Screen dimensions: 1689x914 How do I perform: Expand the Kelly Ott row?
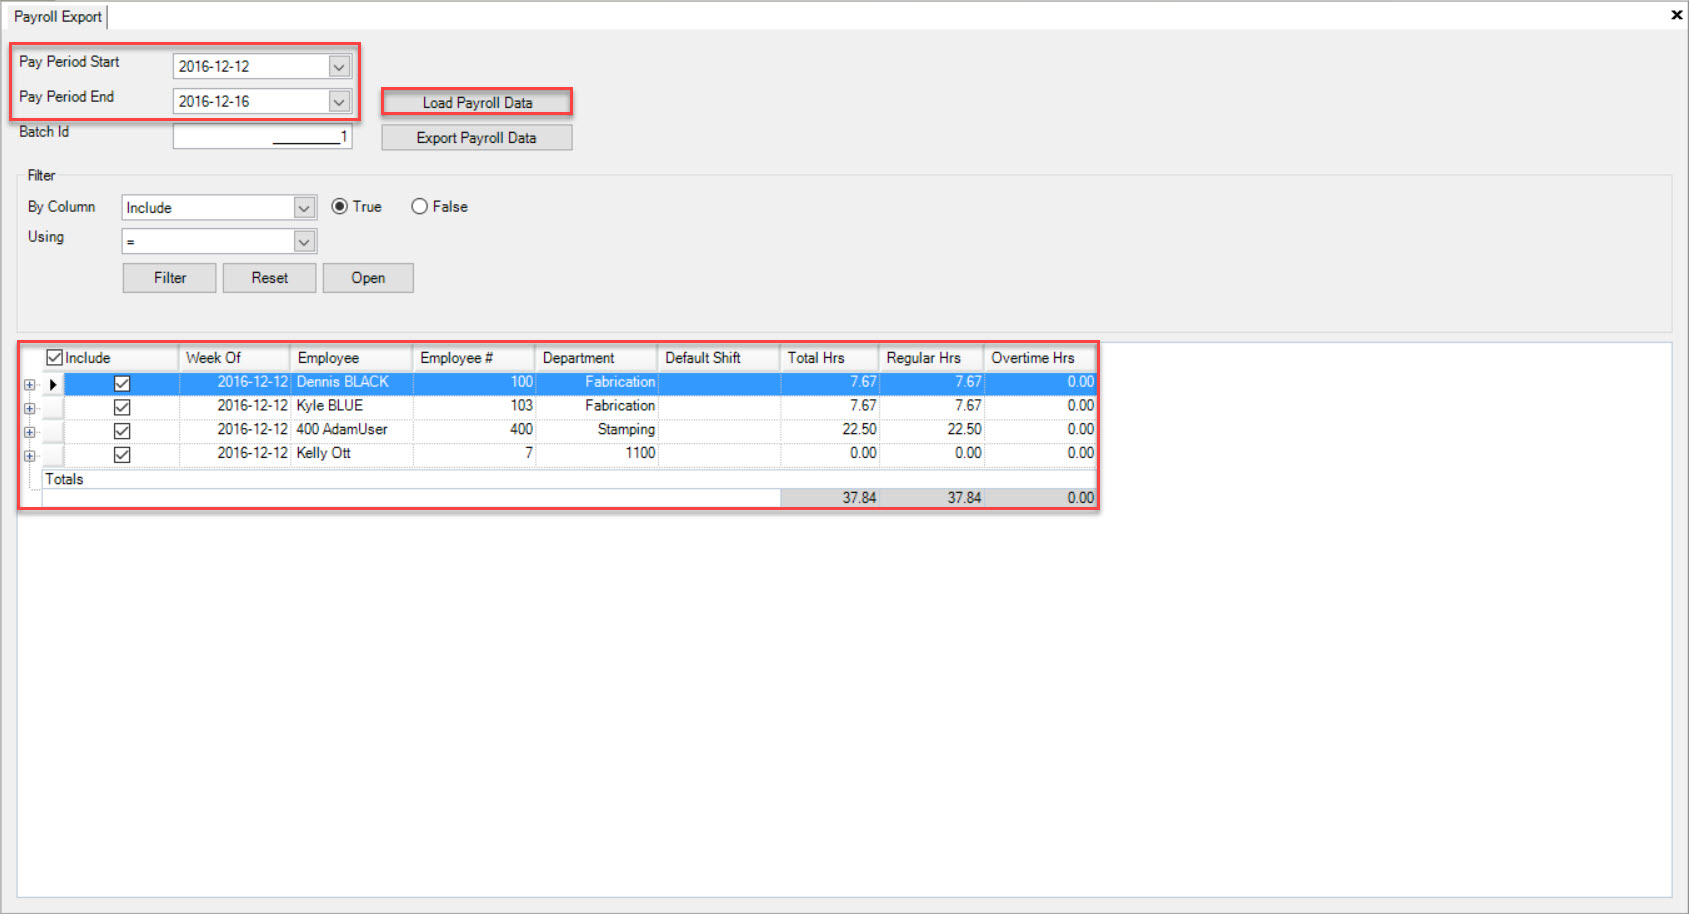coord(29,456)
